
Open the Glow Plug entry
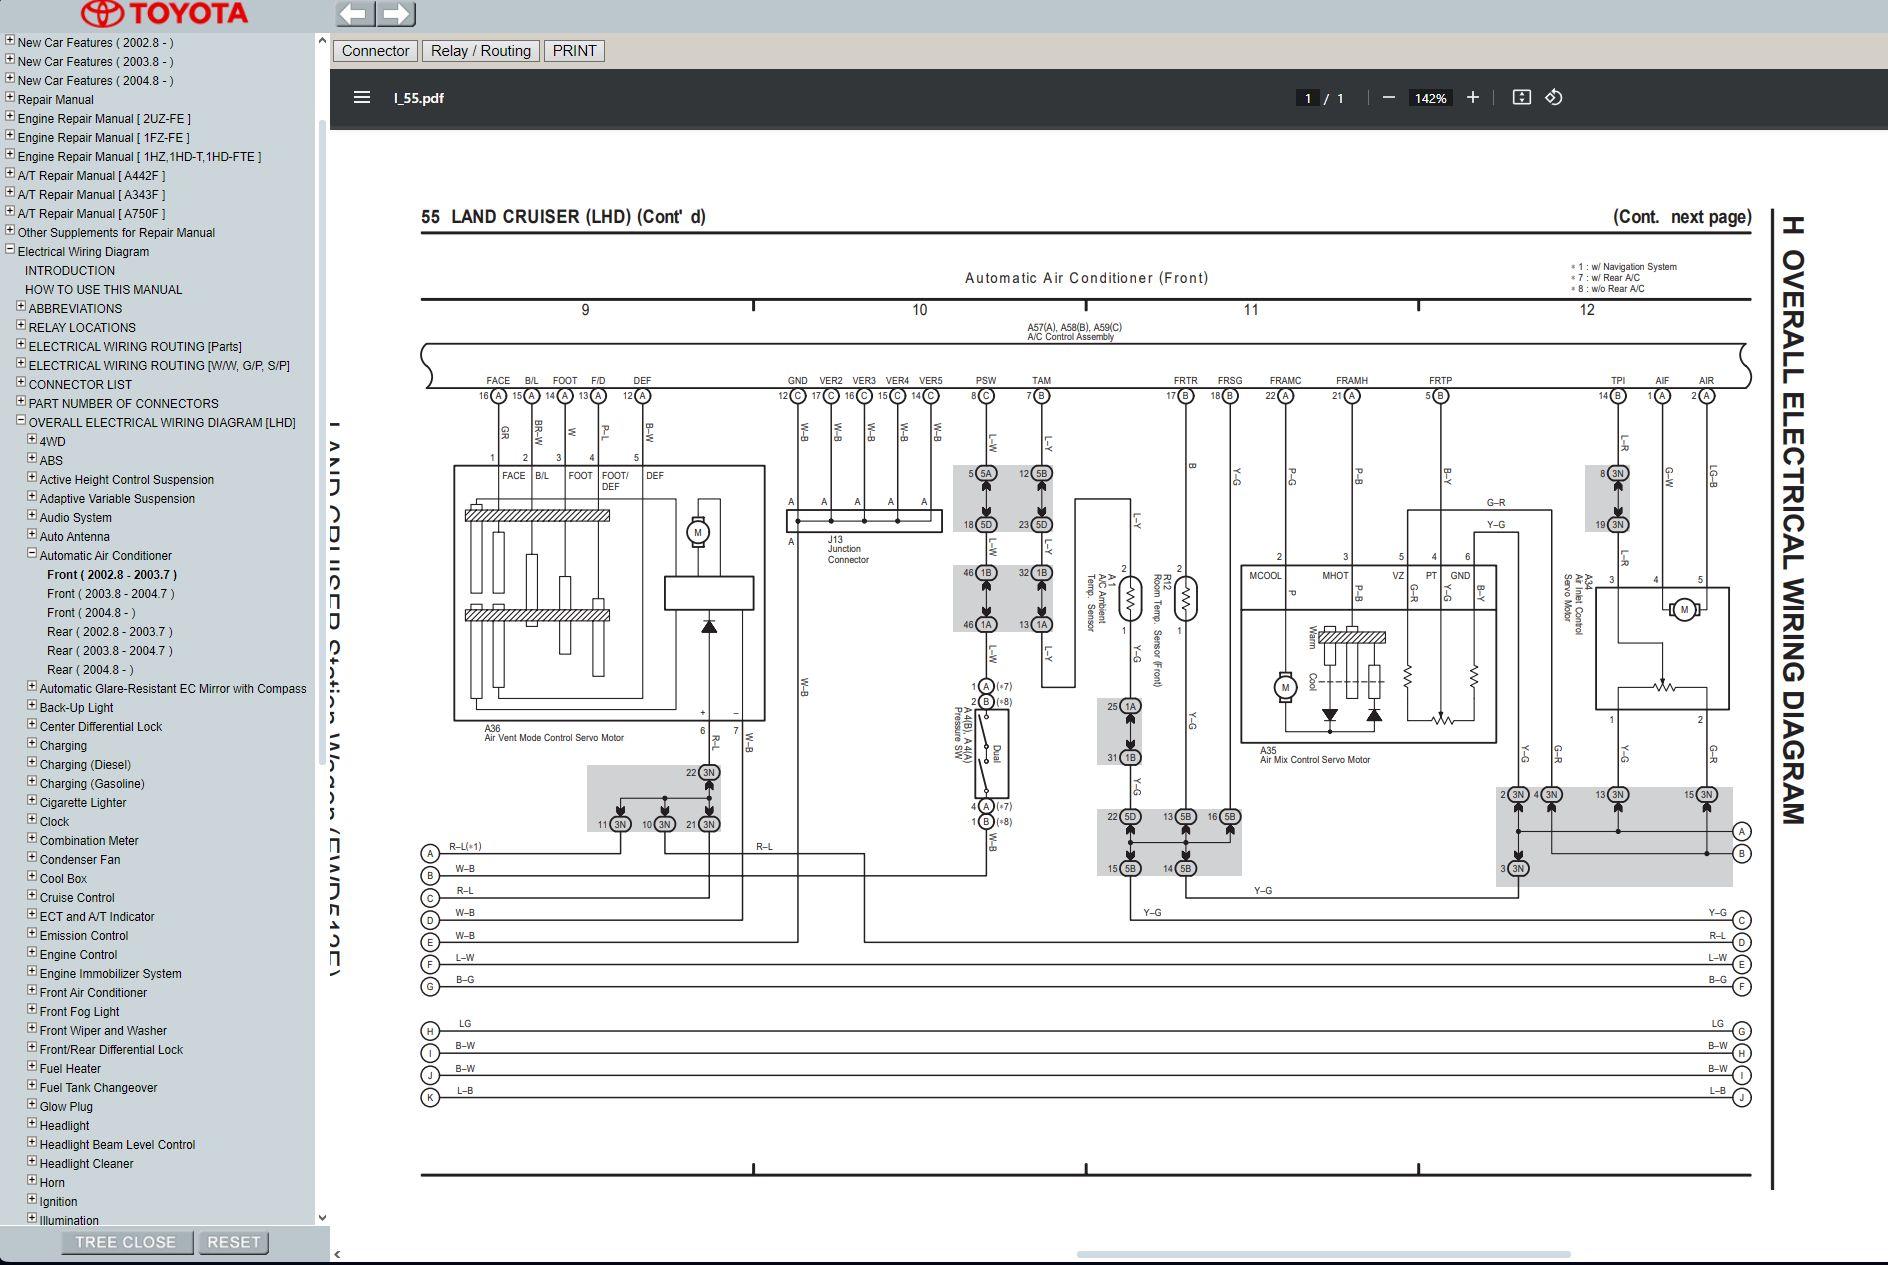(x=66, y=1107)
